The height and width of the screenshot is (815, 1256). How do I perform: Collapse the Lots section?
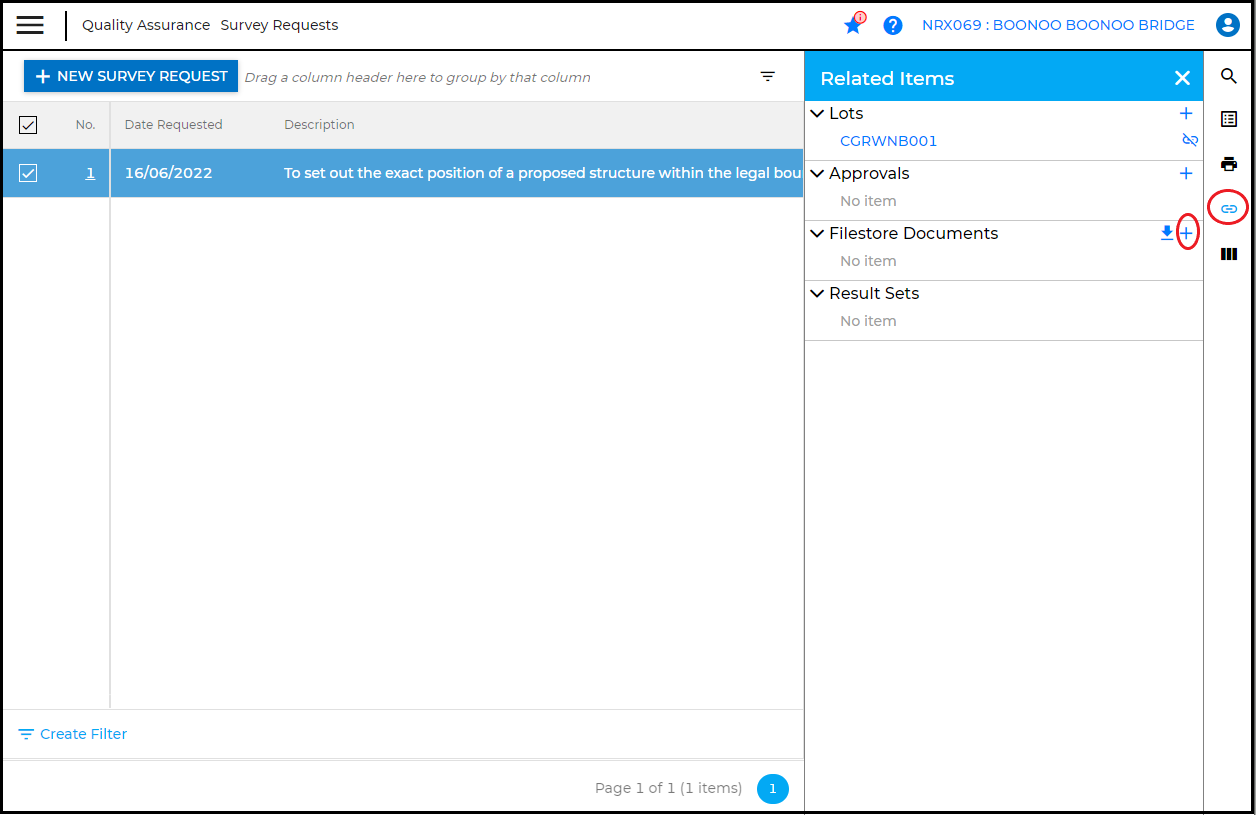(x=818, y=114)
